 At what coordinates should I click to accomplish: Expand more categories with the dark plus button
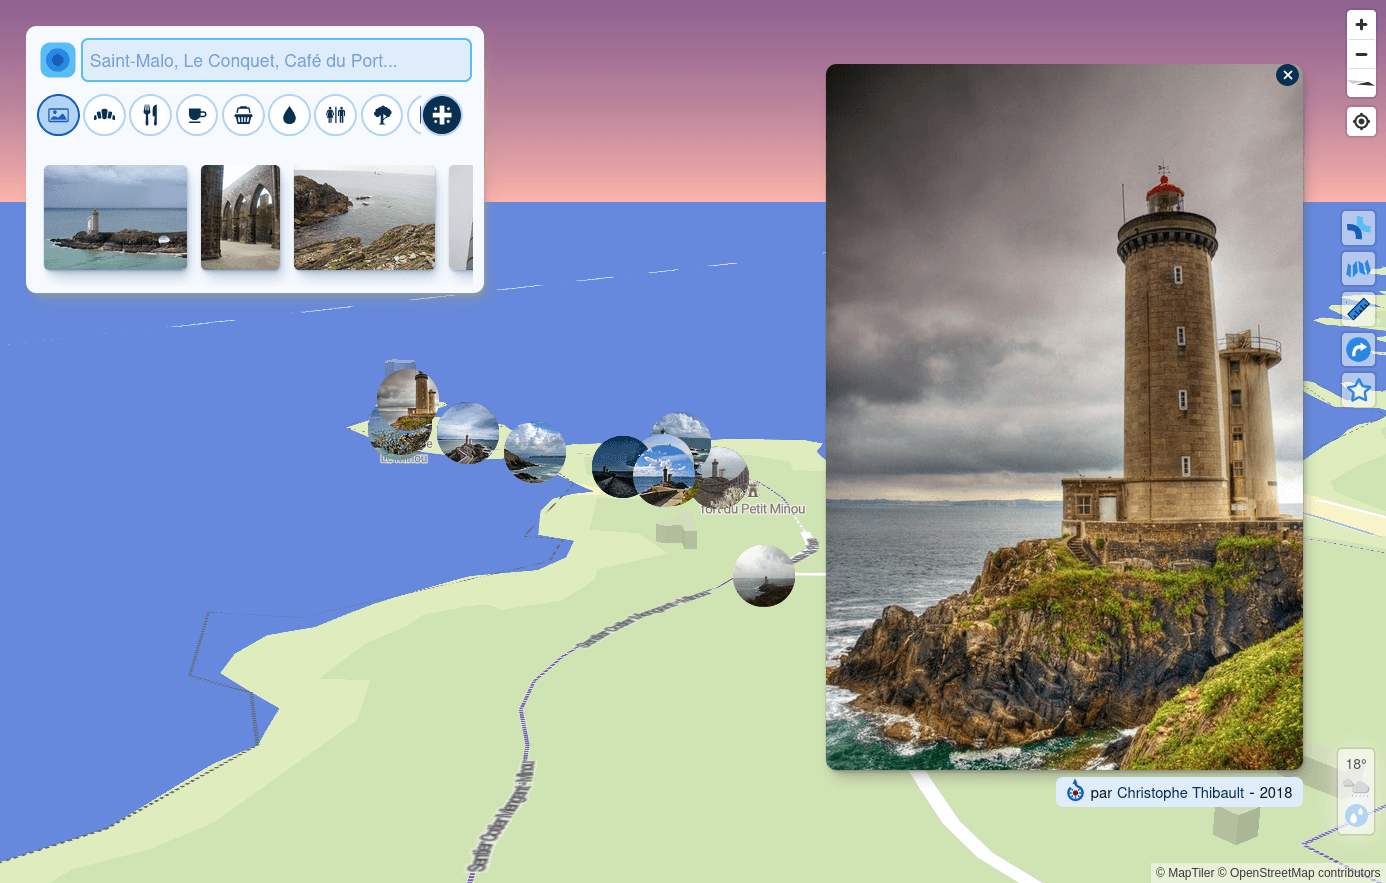click(x=442, y=115)
